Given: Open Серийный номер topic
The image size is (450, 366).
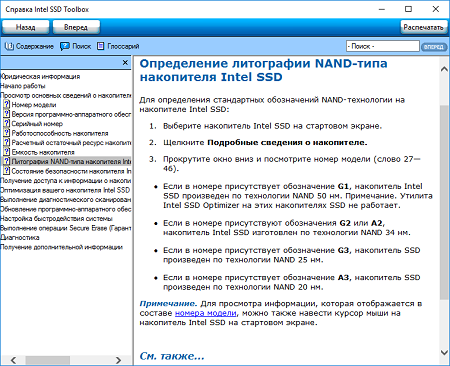Looking at the screenshot, I should click(x=37, y=124).
